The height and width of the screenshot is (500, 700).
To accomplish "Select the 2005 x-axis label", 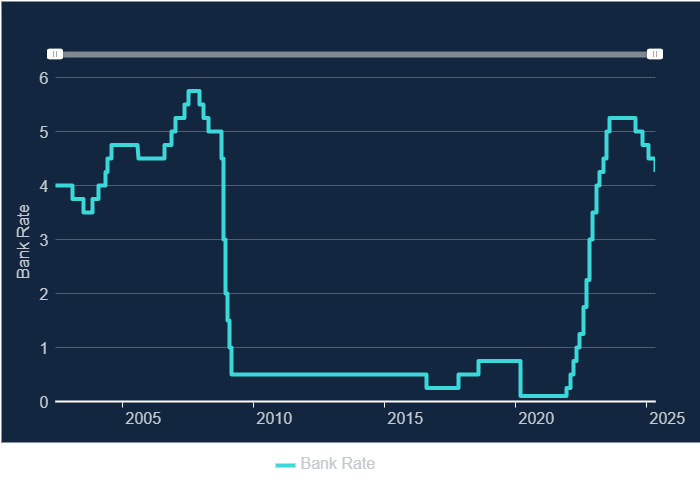I will 143,419.
